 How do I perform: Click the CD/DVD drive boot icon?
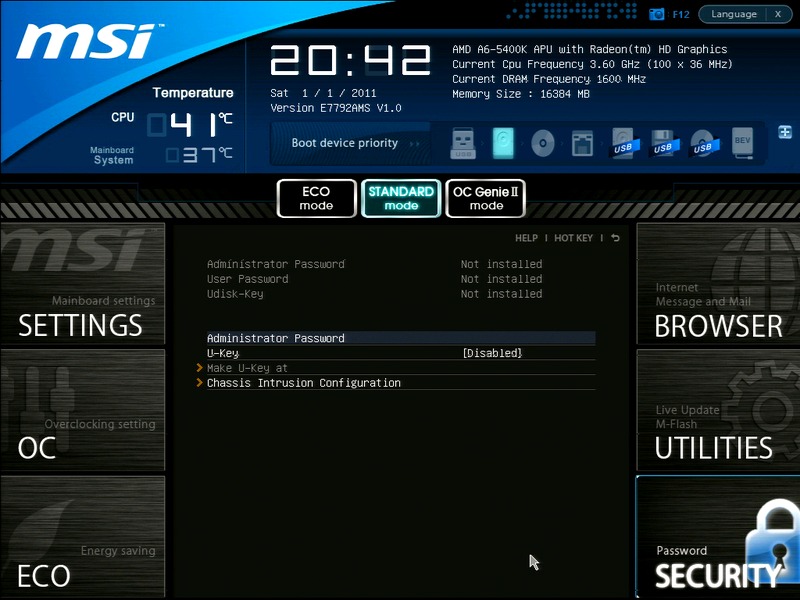[x=542, y=144]
